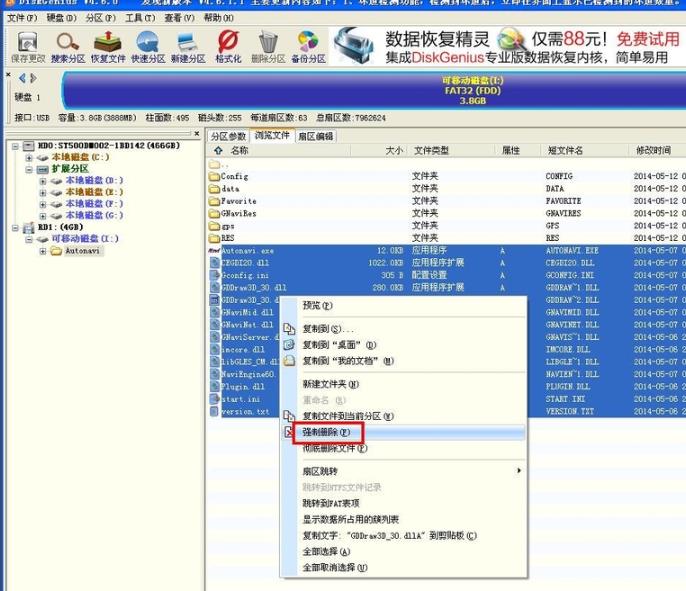This screenshot has width=686, height=591.
Task: Click the Config folder icon
Action: (x=214, y=176)
